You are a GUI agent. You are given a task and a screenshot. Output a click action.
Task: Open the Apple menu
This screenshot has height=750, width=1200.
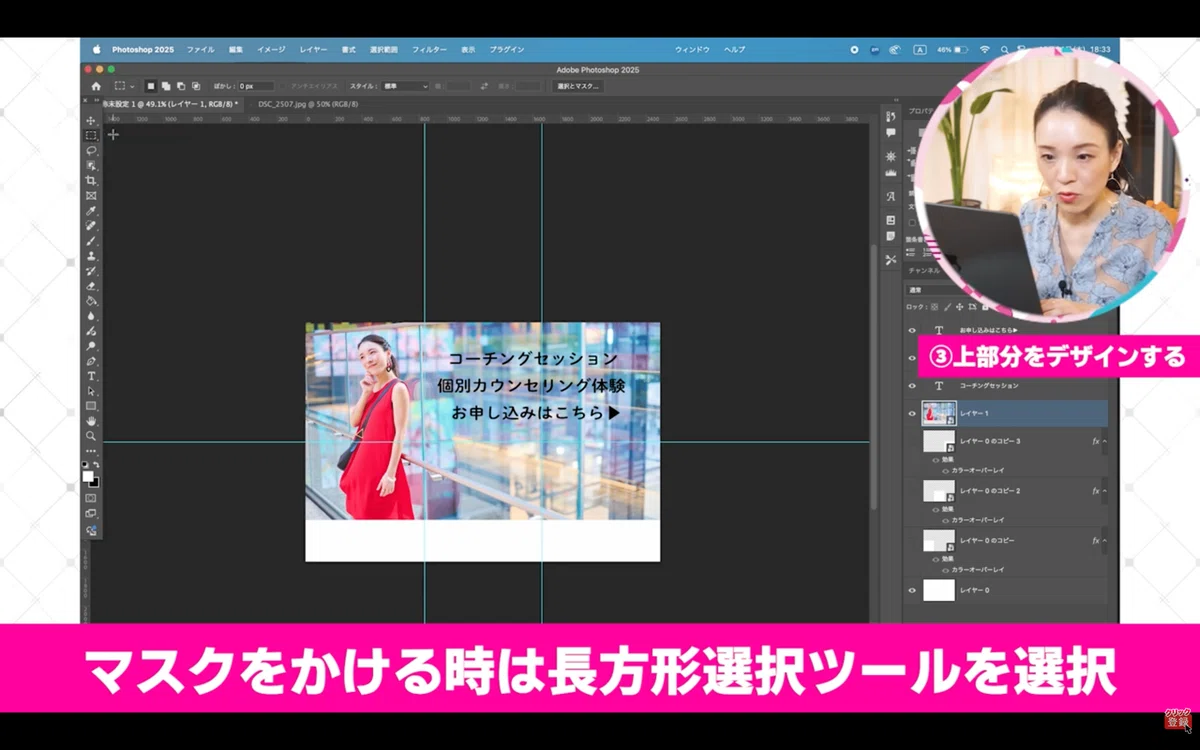97,49
